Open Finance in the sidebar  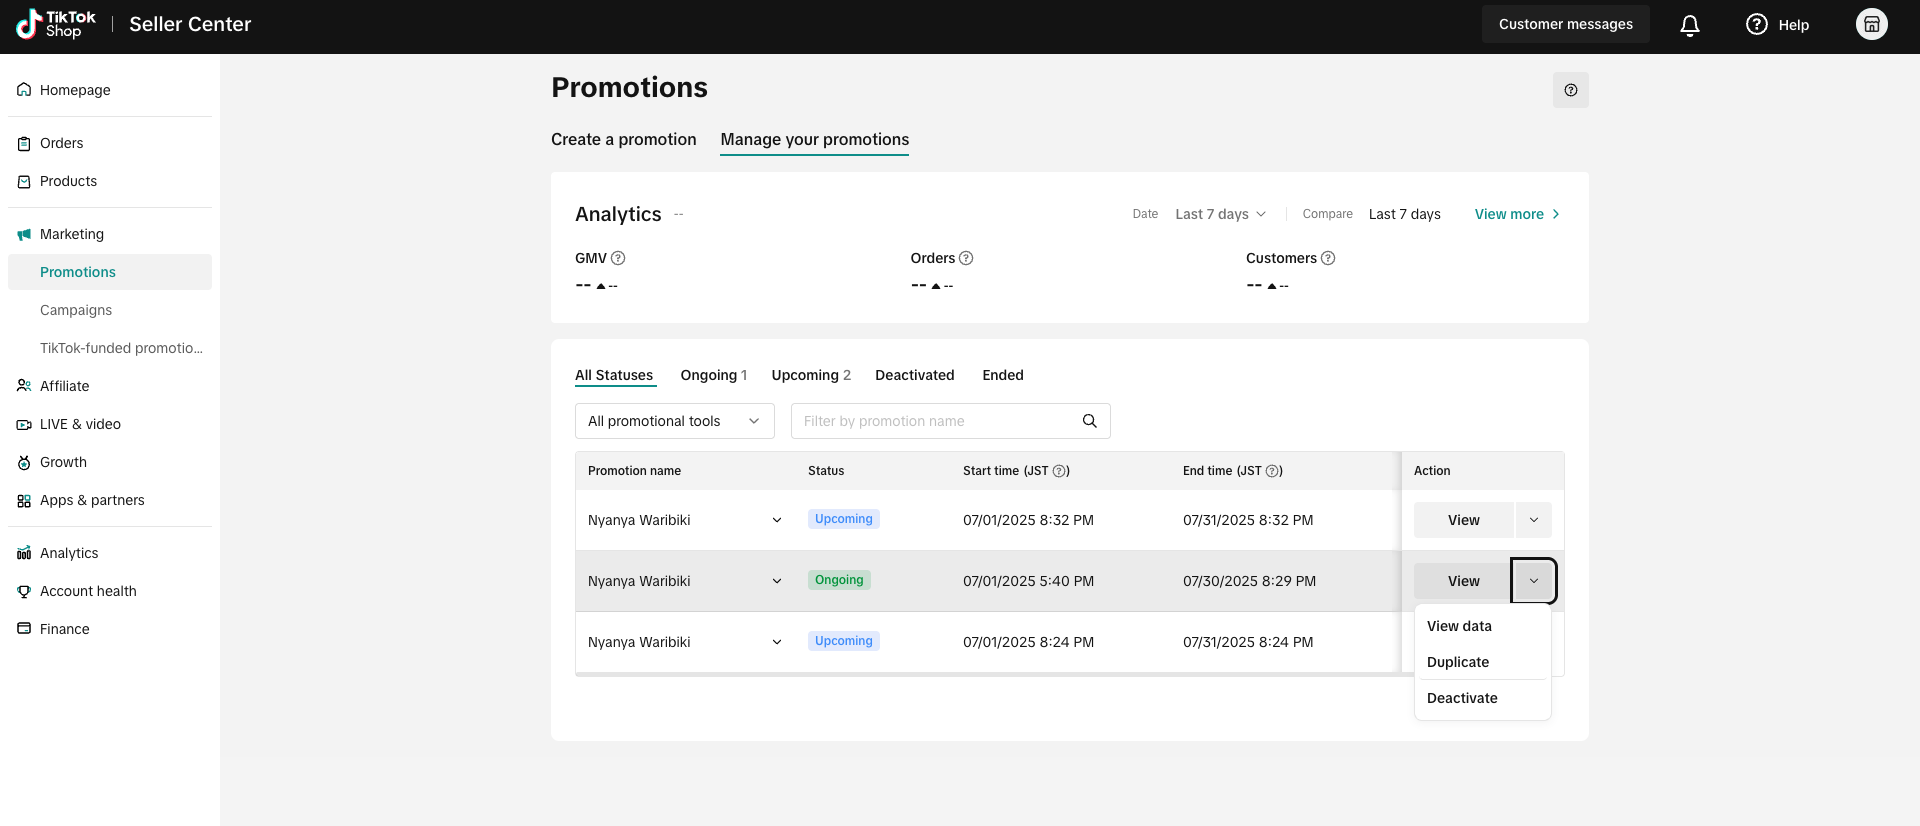(x=110, y=629)
